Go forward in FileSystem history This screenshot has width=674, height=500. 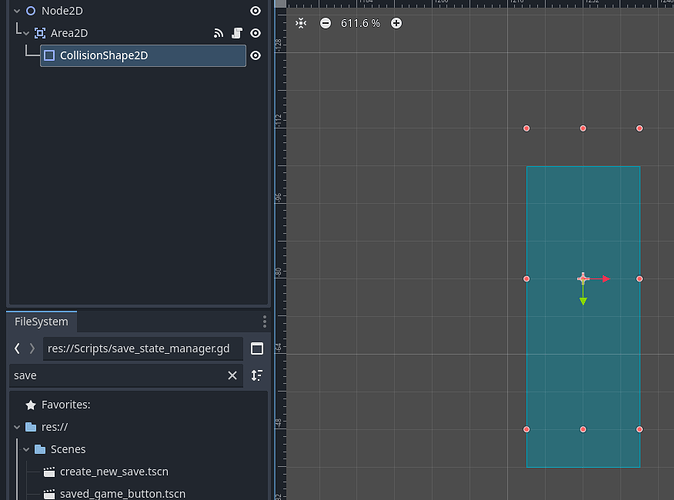click(32, 348)
